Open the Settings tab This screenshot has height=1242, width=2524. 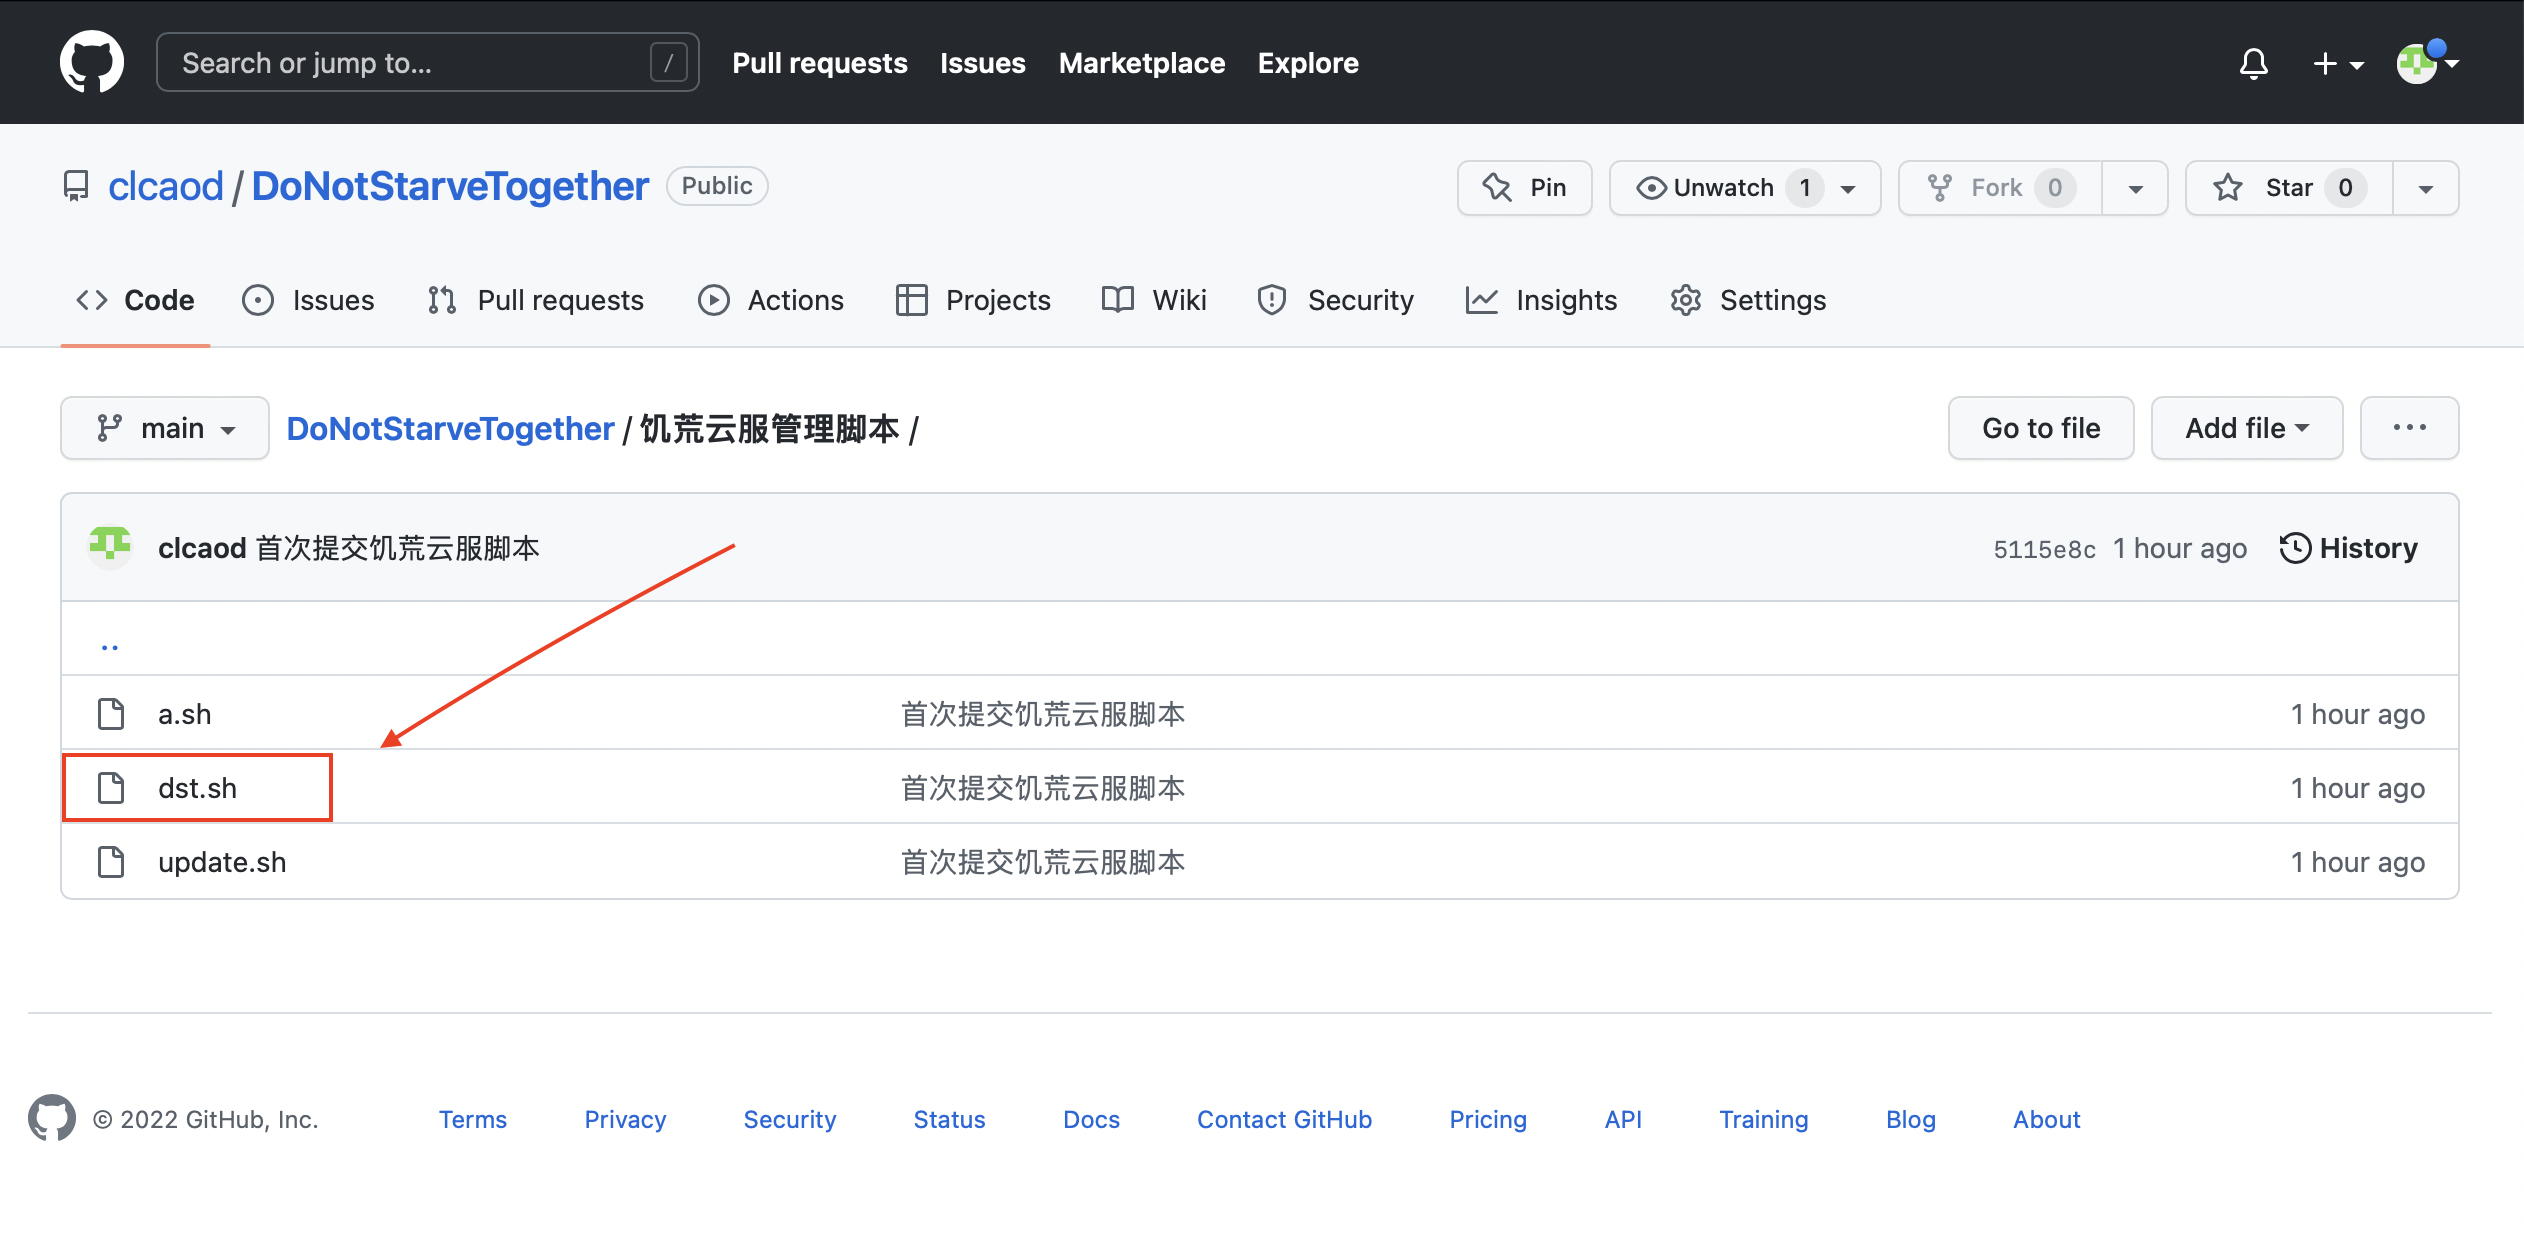coord(1748,300)
